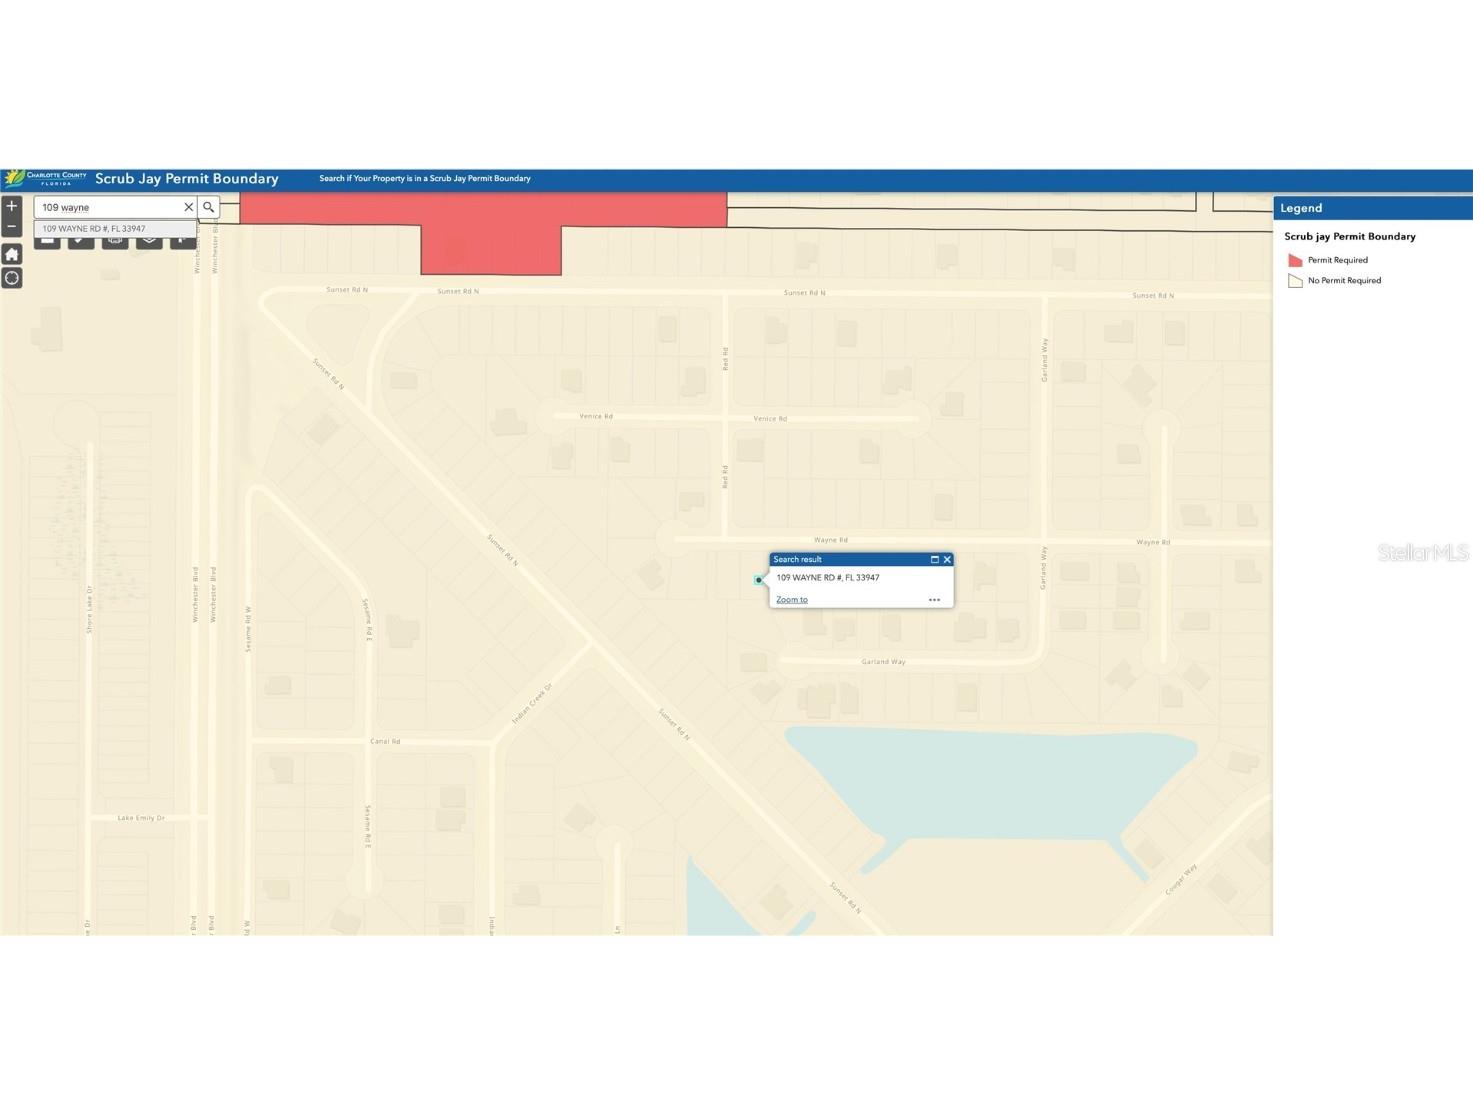This screenshot has width=1473, height=1104.
Task: Click the Scrub Jay Permit Boundary title
Action: click(187, 178)
